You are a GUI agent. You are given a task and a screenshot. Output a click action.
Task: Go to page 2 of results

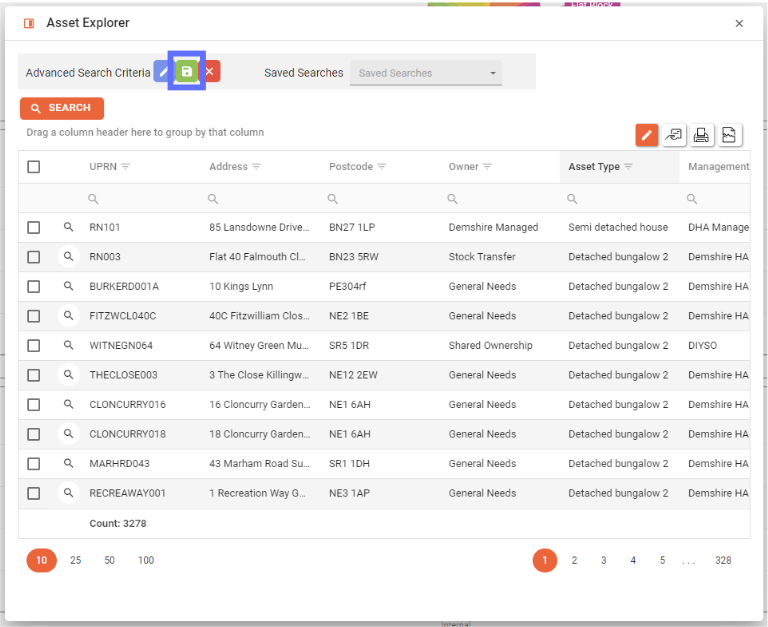pyautogui.click(x=574, y=561)
